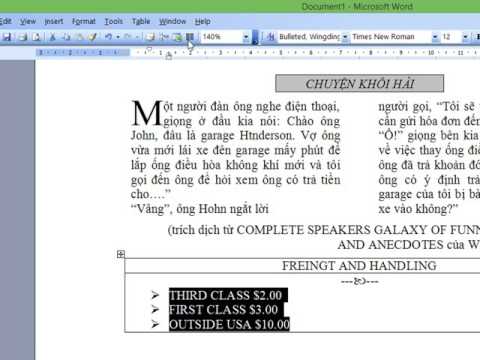The height and width of the screenshot is (360, 480).
Task: Click the line starting "John, đâu là garage"
Action: pos(235,136)
